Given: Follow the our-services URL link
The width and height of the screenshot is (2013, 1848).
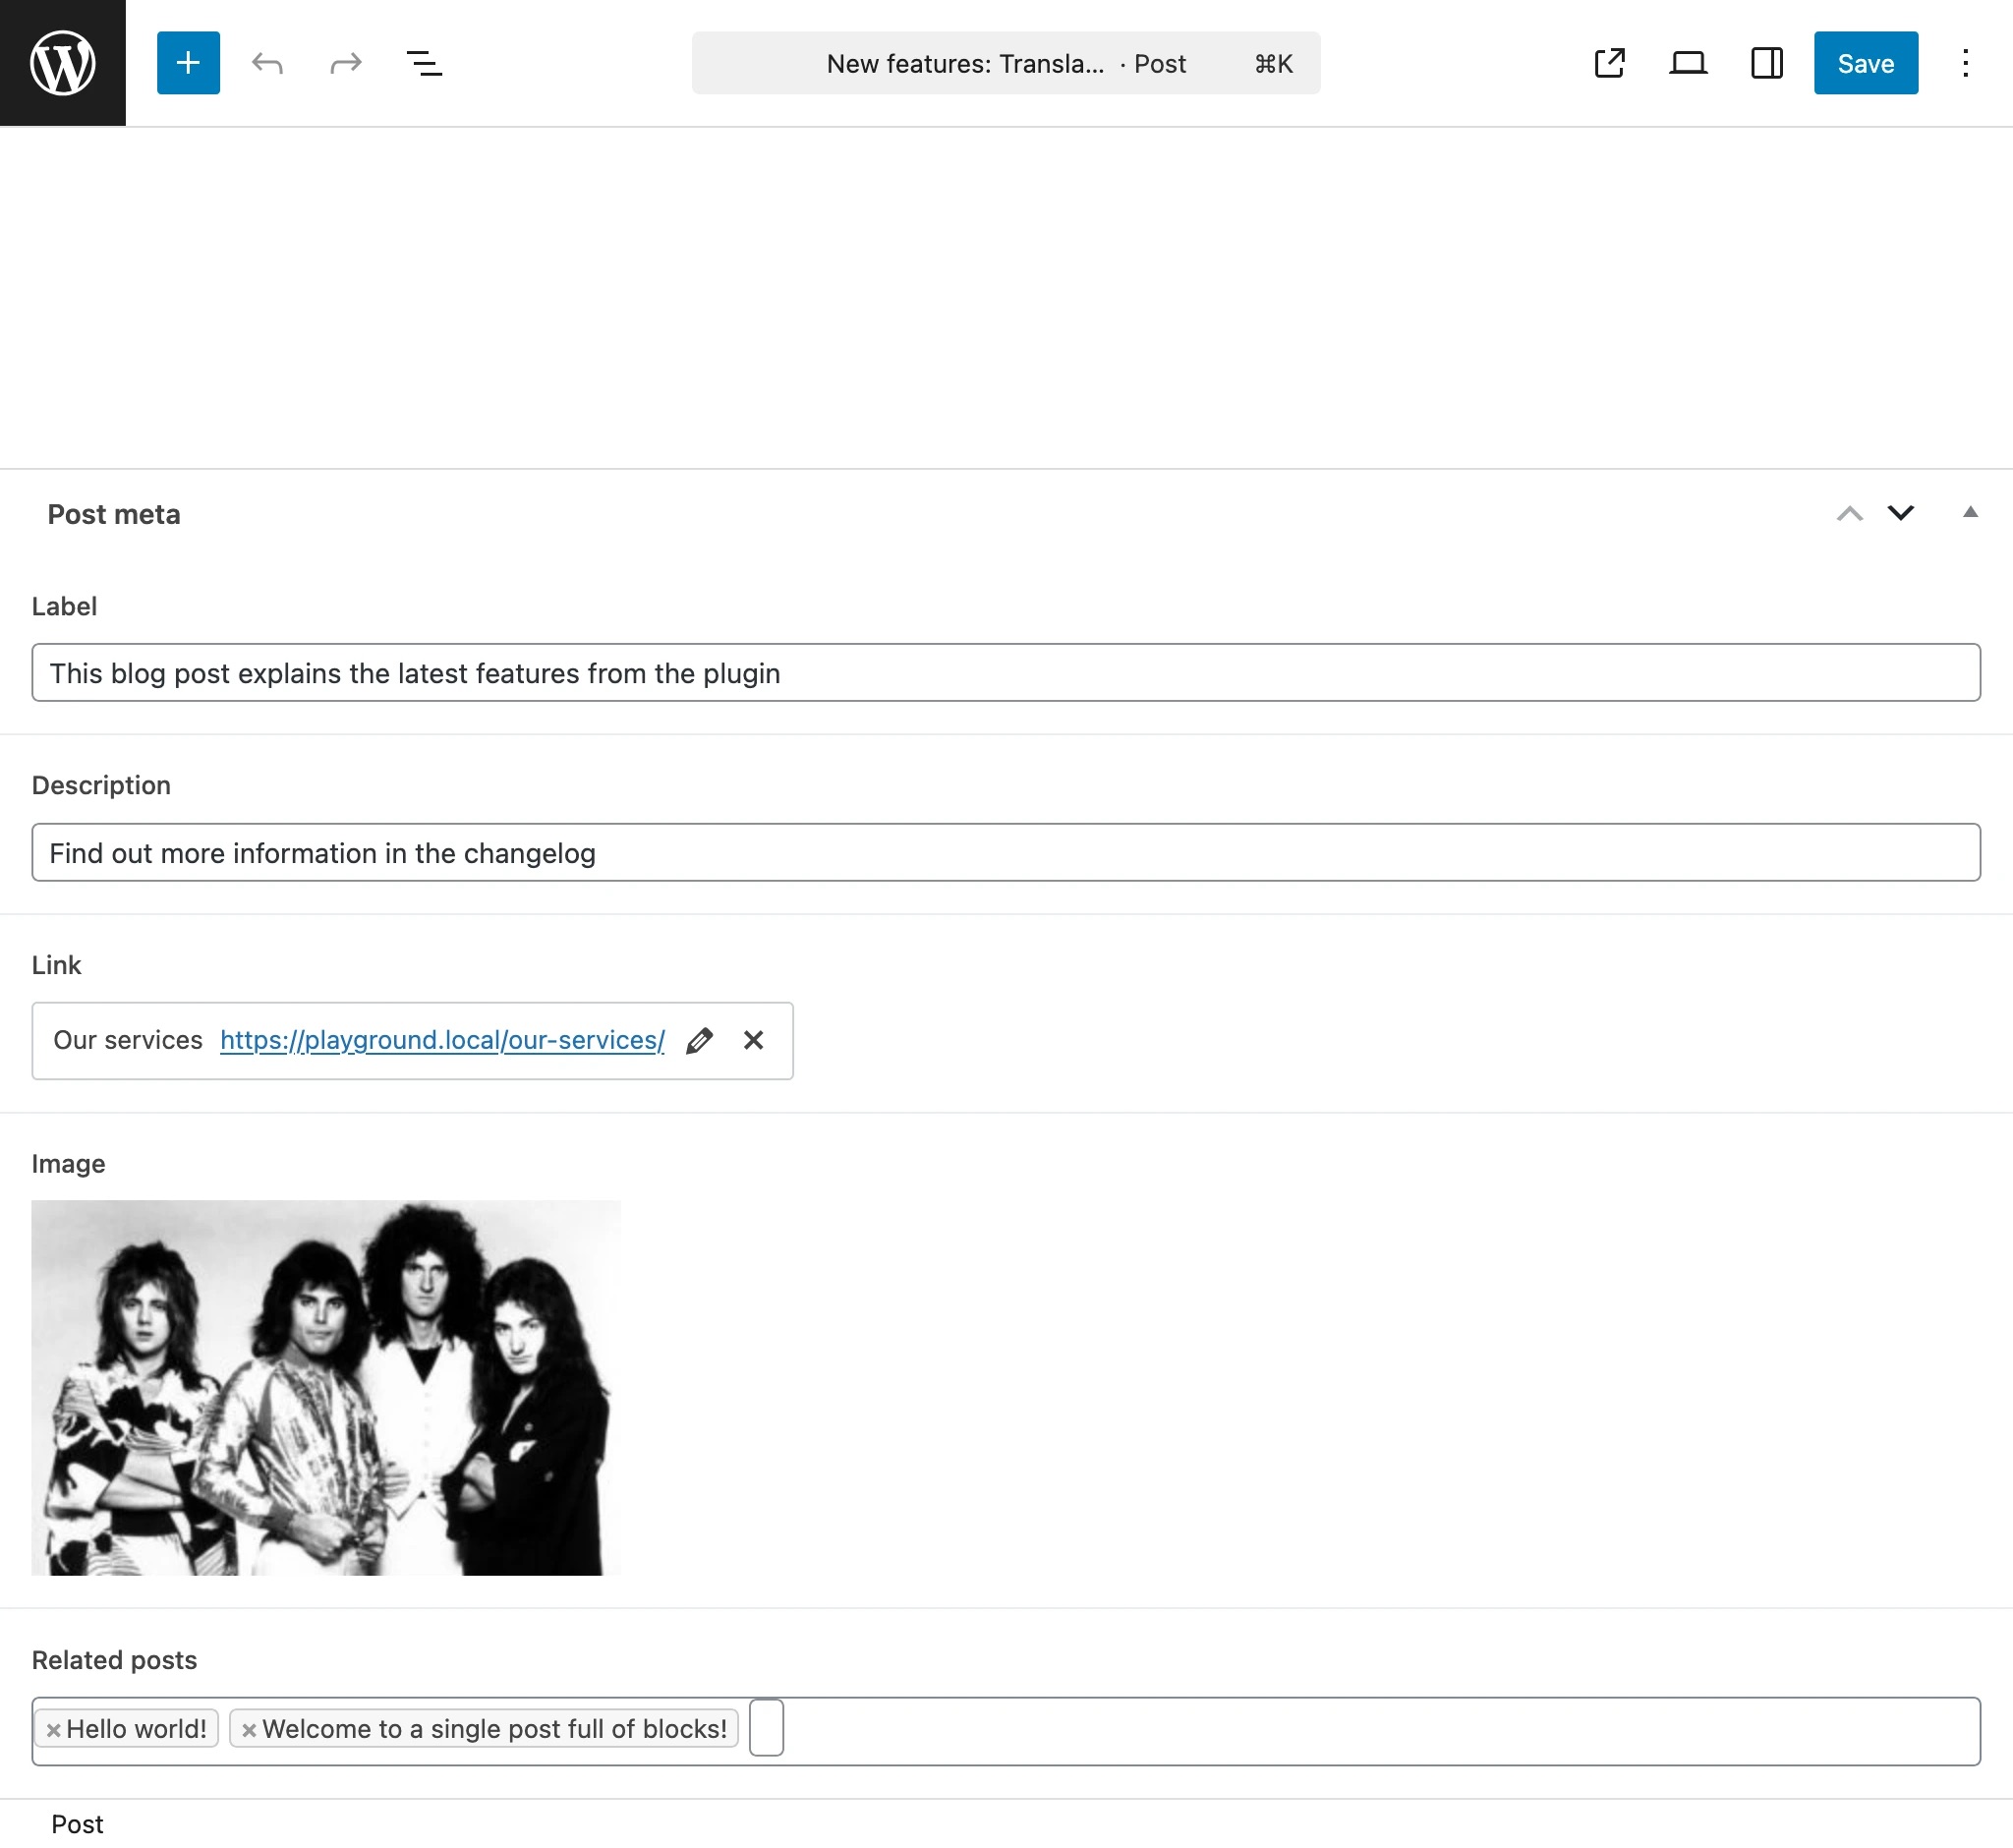Looking at the screenshot, I should click(x=441, y=1040).
